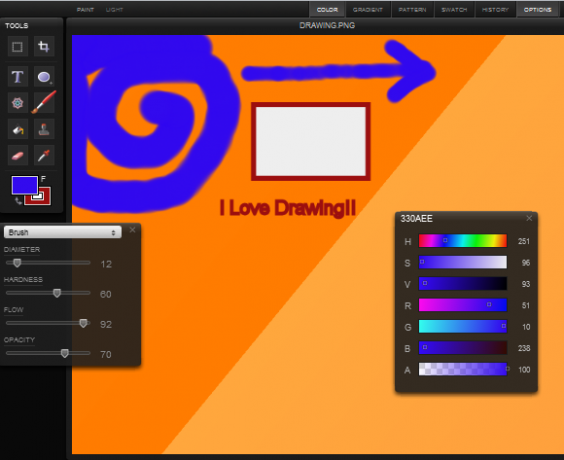Click the blue fill color swatch
Screen dimensions: 564x460
pos(24,185)
